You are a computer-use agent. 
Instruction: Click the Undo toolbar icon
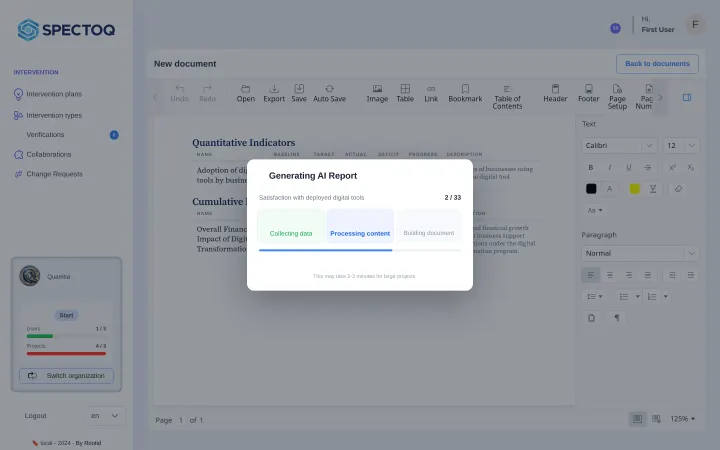[x=179, y=93]
